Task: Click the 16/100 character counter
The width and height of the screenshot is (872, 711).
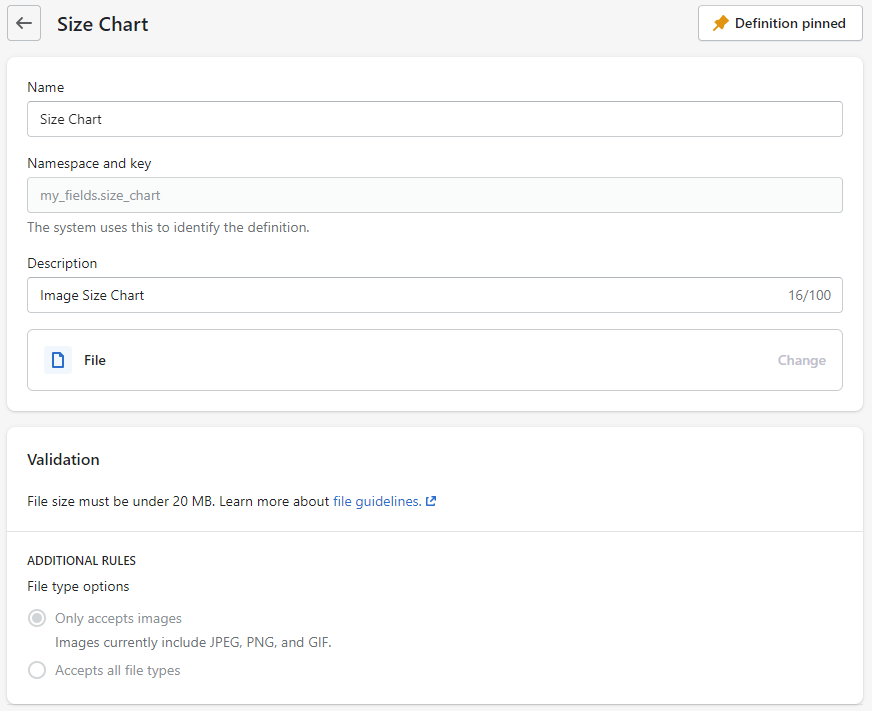Action: click(809, 296)
